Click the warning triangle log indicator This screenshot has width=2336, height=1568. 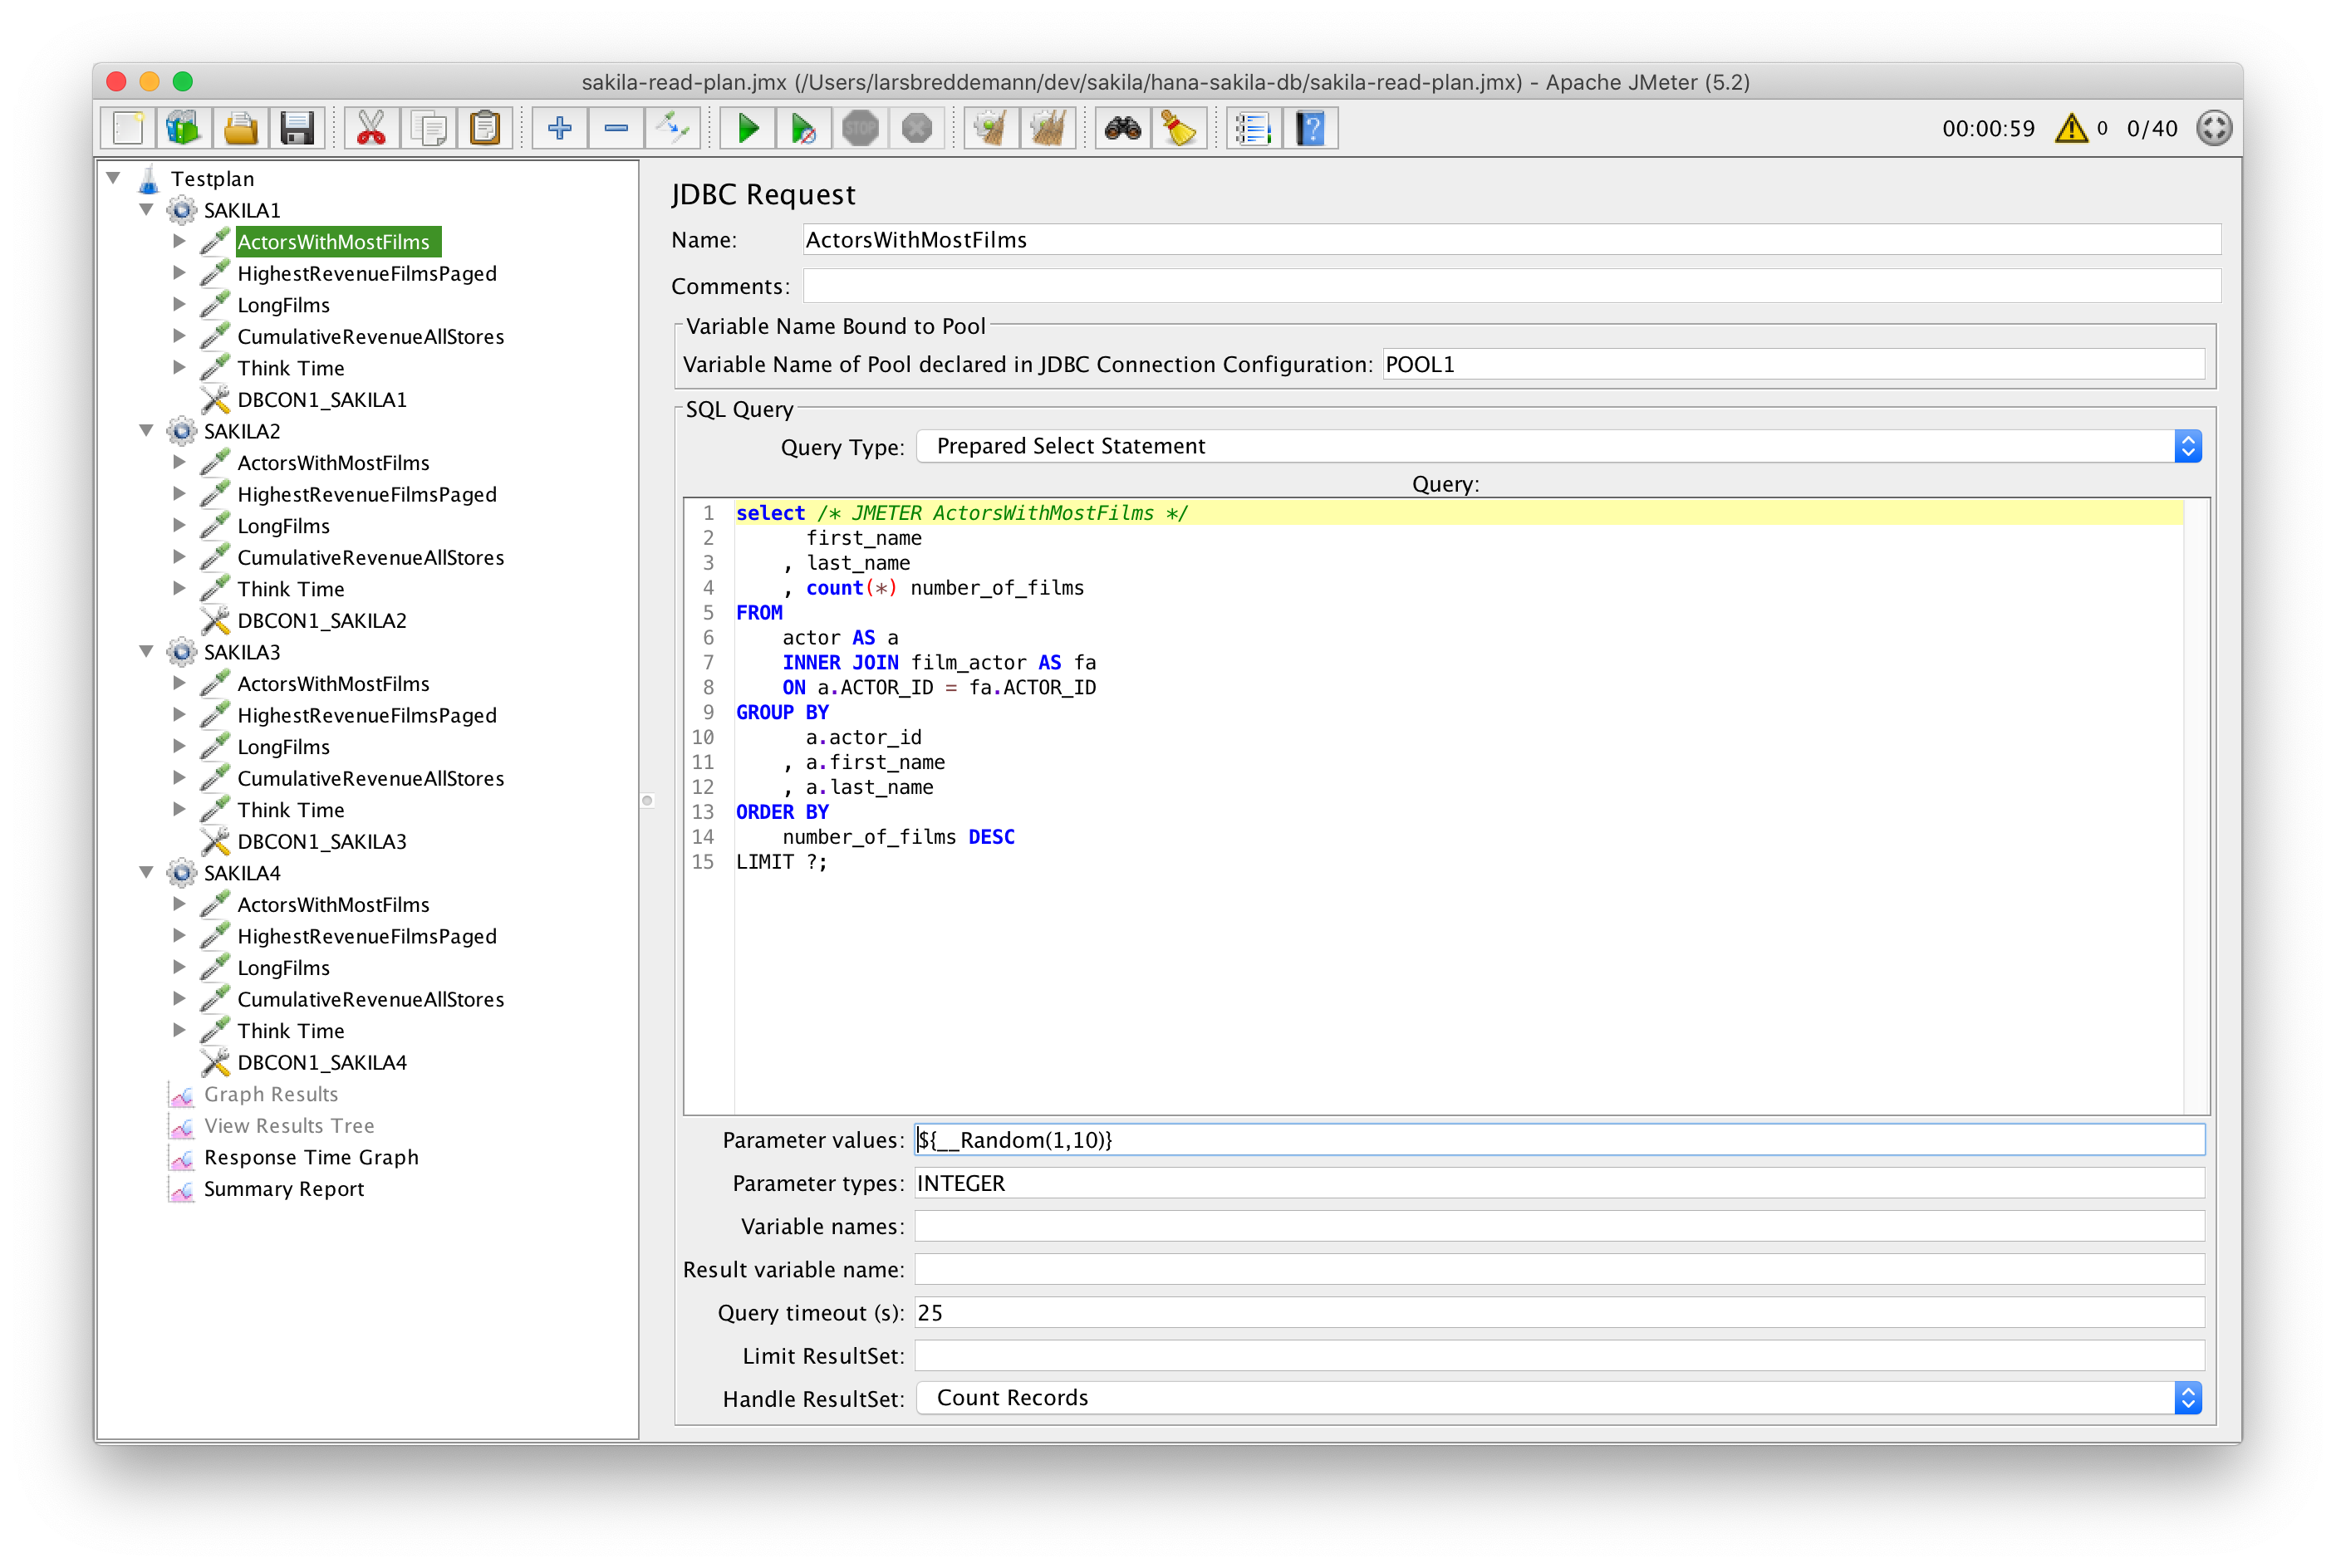(x=2071, y=128)
